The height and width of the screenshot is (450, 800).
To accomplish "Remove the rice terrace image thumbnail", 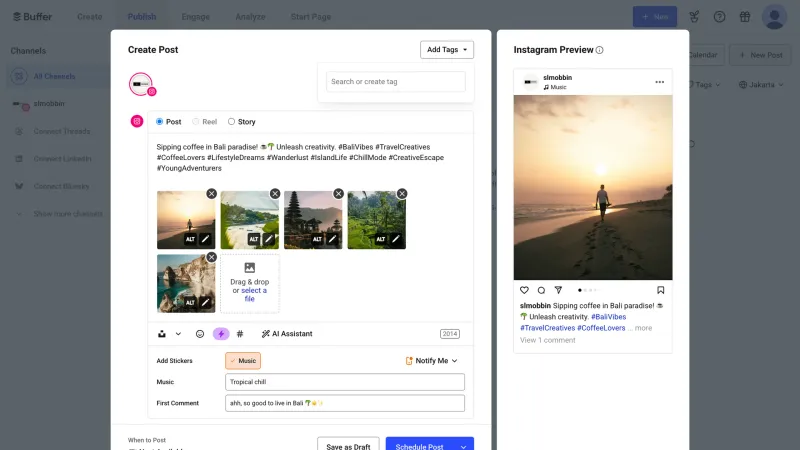I will 402,194.
